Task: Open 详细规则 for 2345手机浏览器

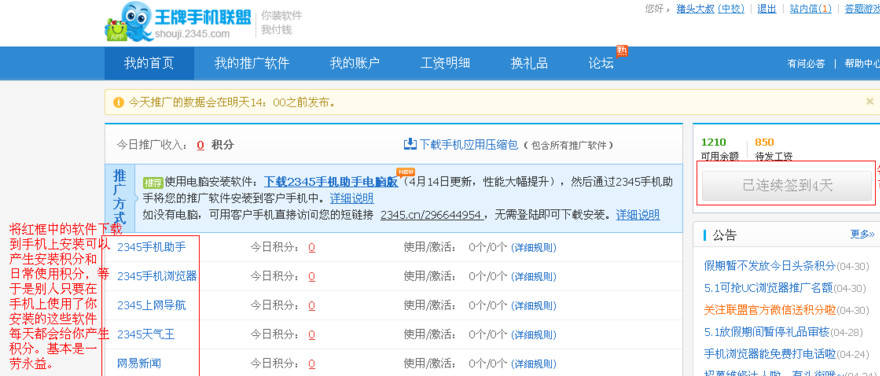Action: pyautogui.click(x=533, y=277)
